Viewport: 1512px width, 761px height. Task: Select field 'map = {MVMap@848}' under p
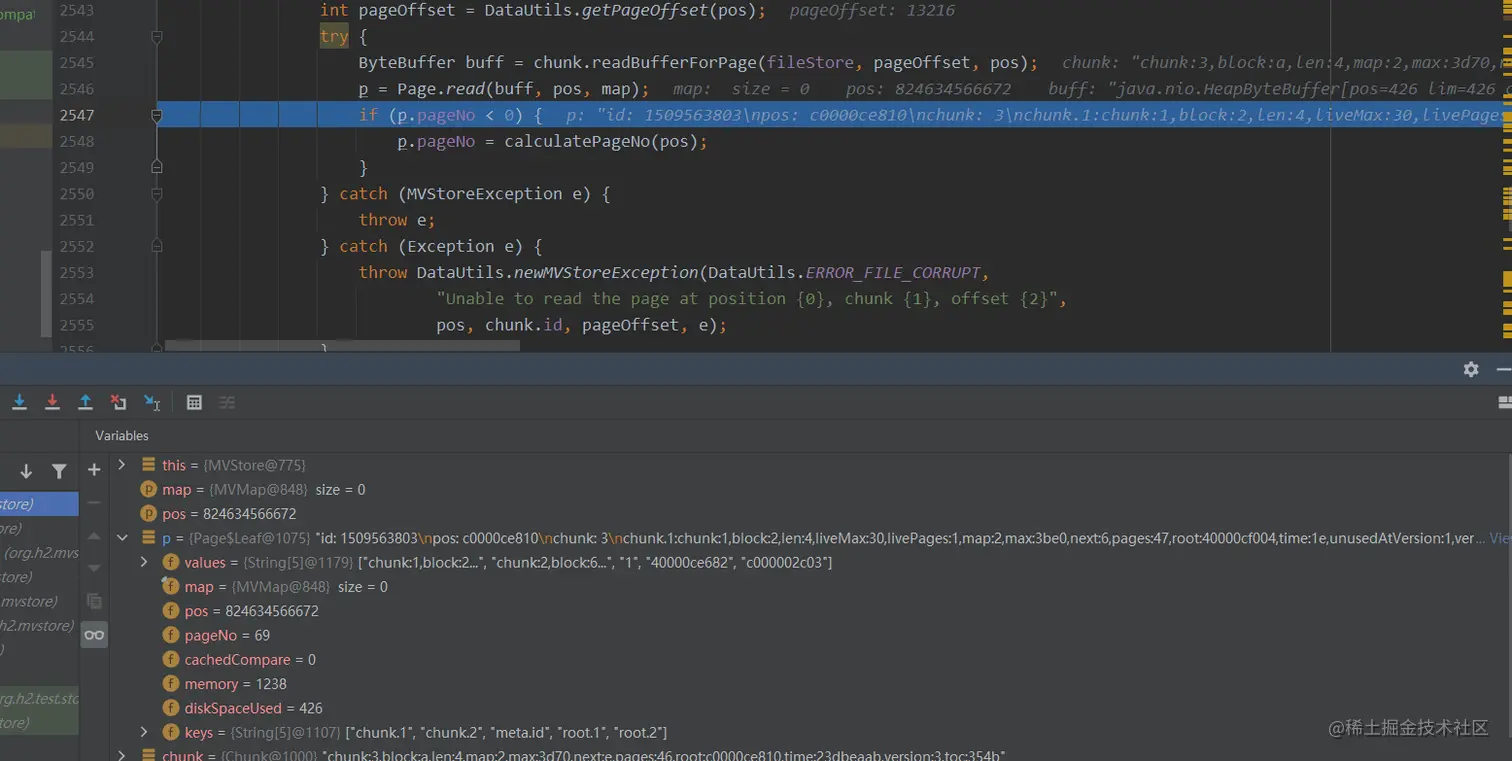click(811, 587)
